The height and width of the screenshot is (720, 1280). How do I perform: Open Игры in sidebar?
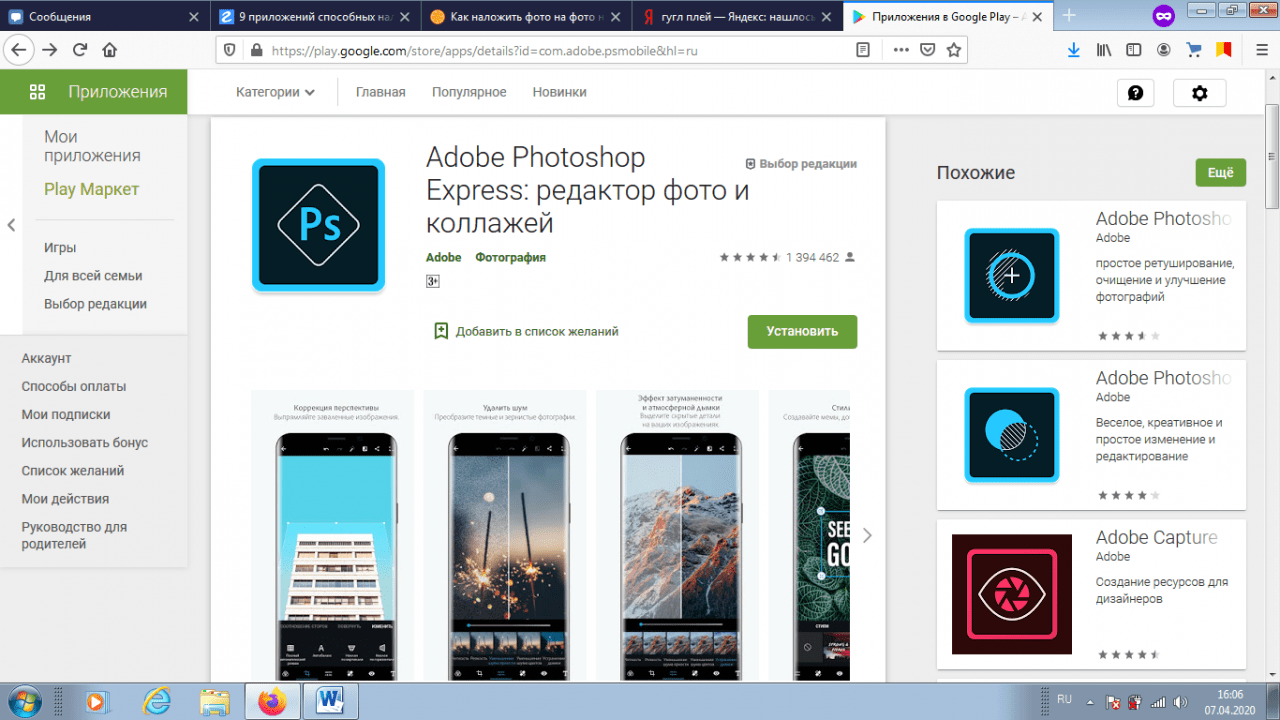click(60, 248)
